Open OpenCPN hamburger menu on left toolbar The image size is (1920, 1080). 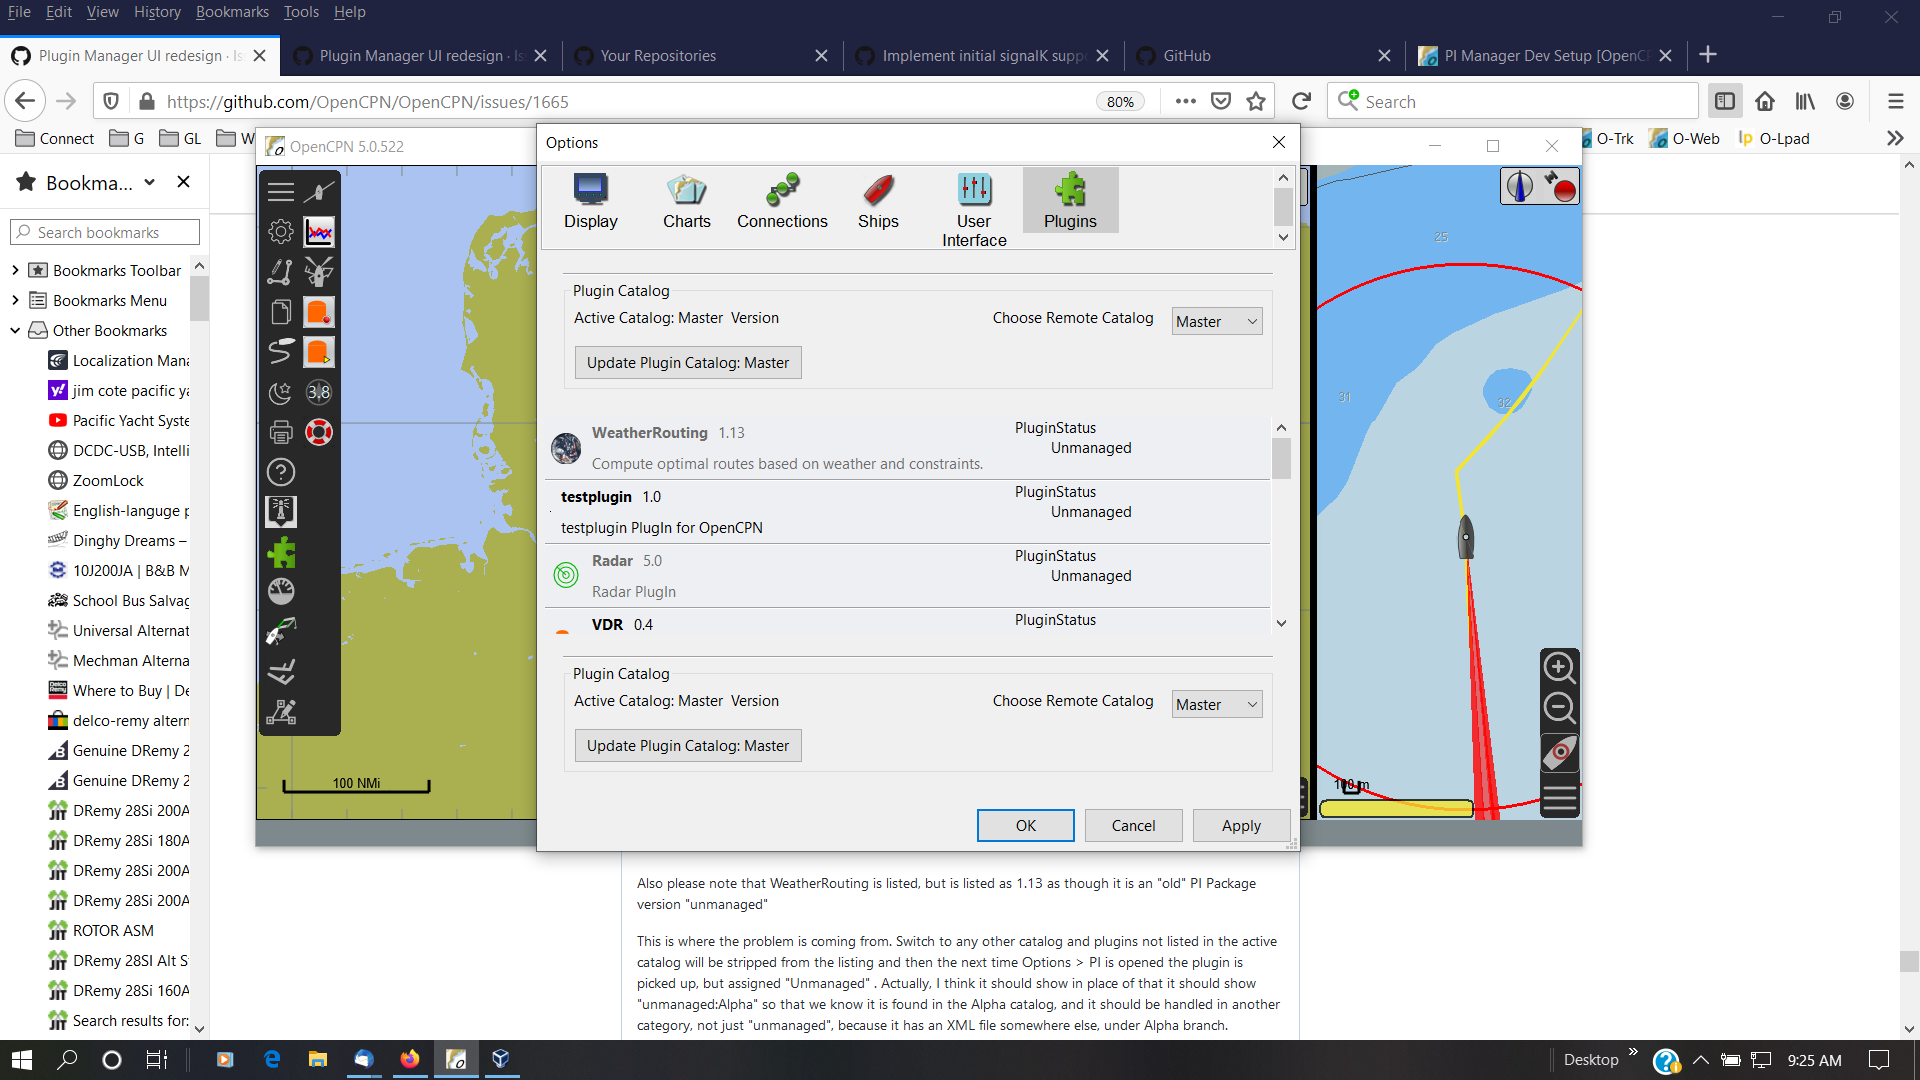coord(281,192)
